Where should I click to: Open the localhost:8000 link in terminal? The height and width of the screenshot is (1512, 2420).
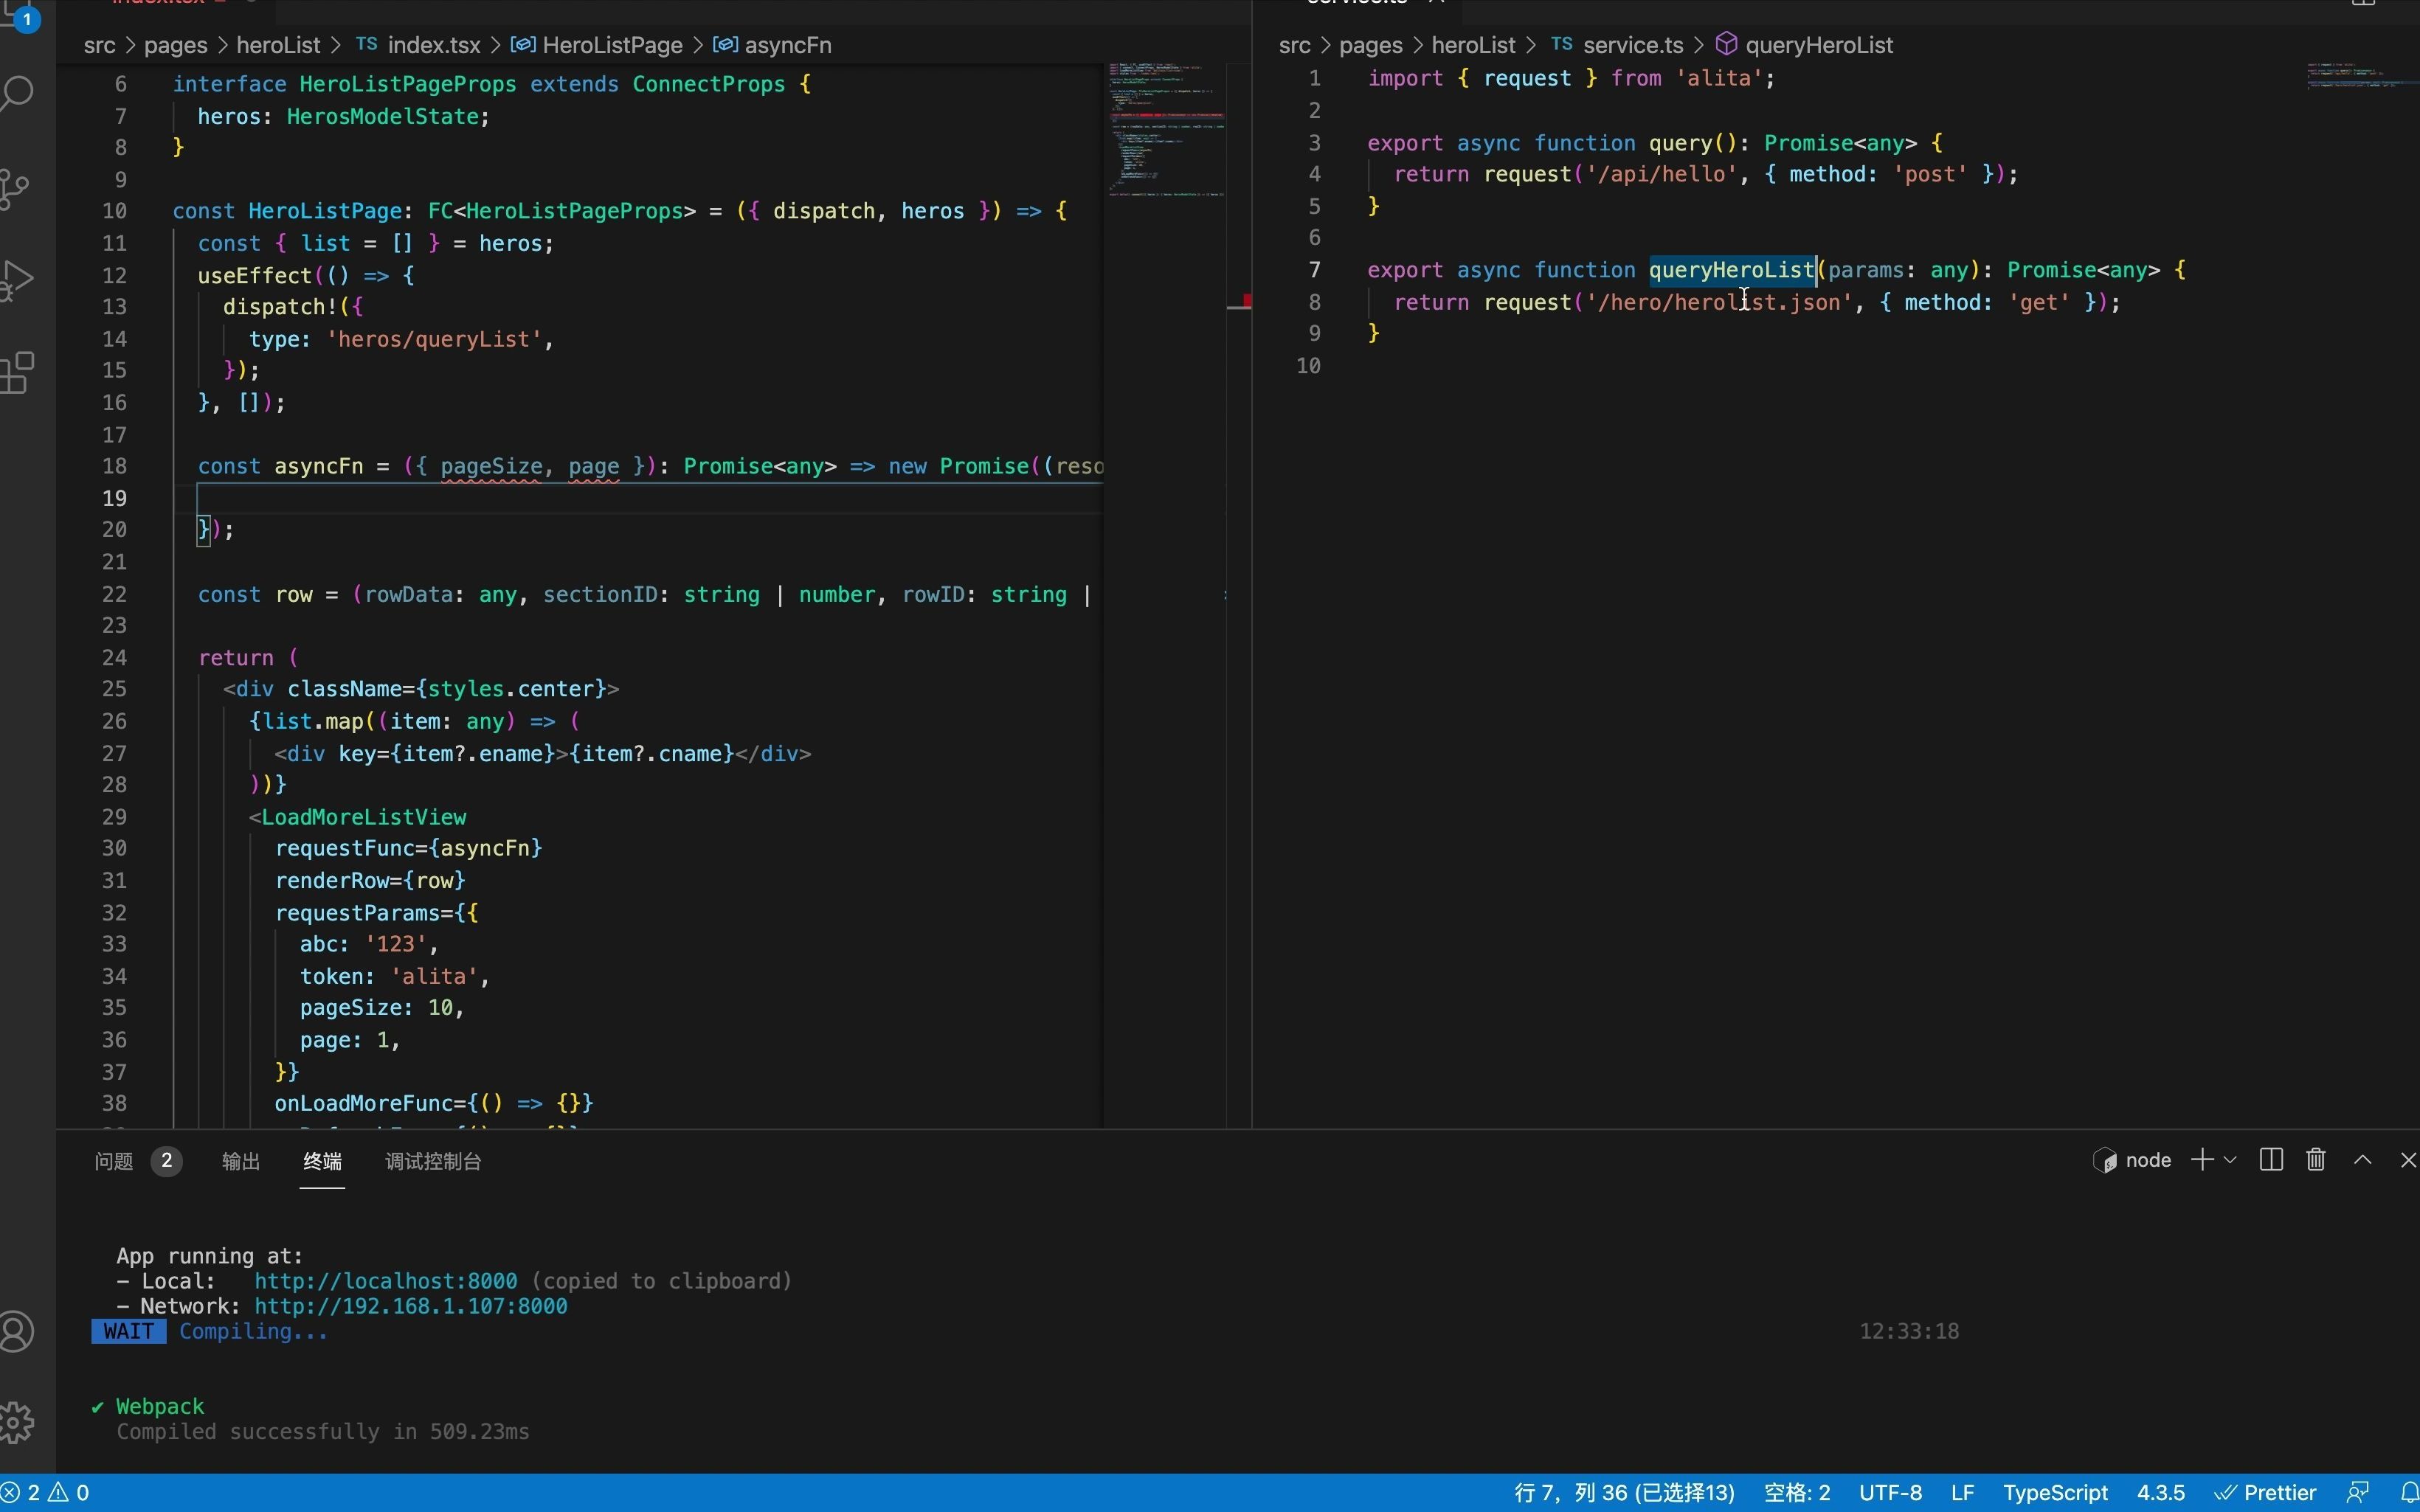pyautogui.click(x=386, y=1281)
